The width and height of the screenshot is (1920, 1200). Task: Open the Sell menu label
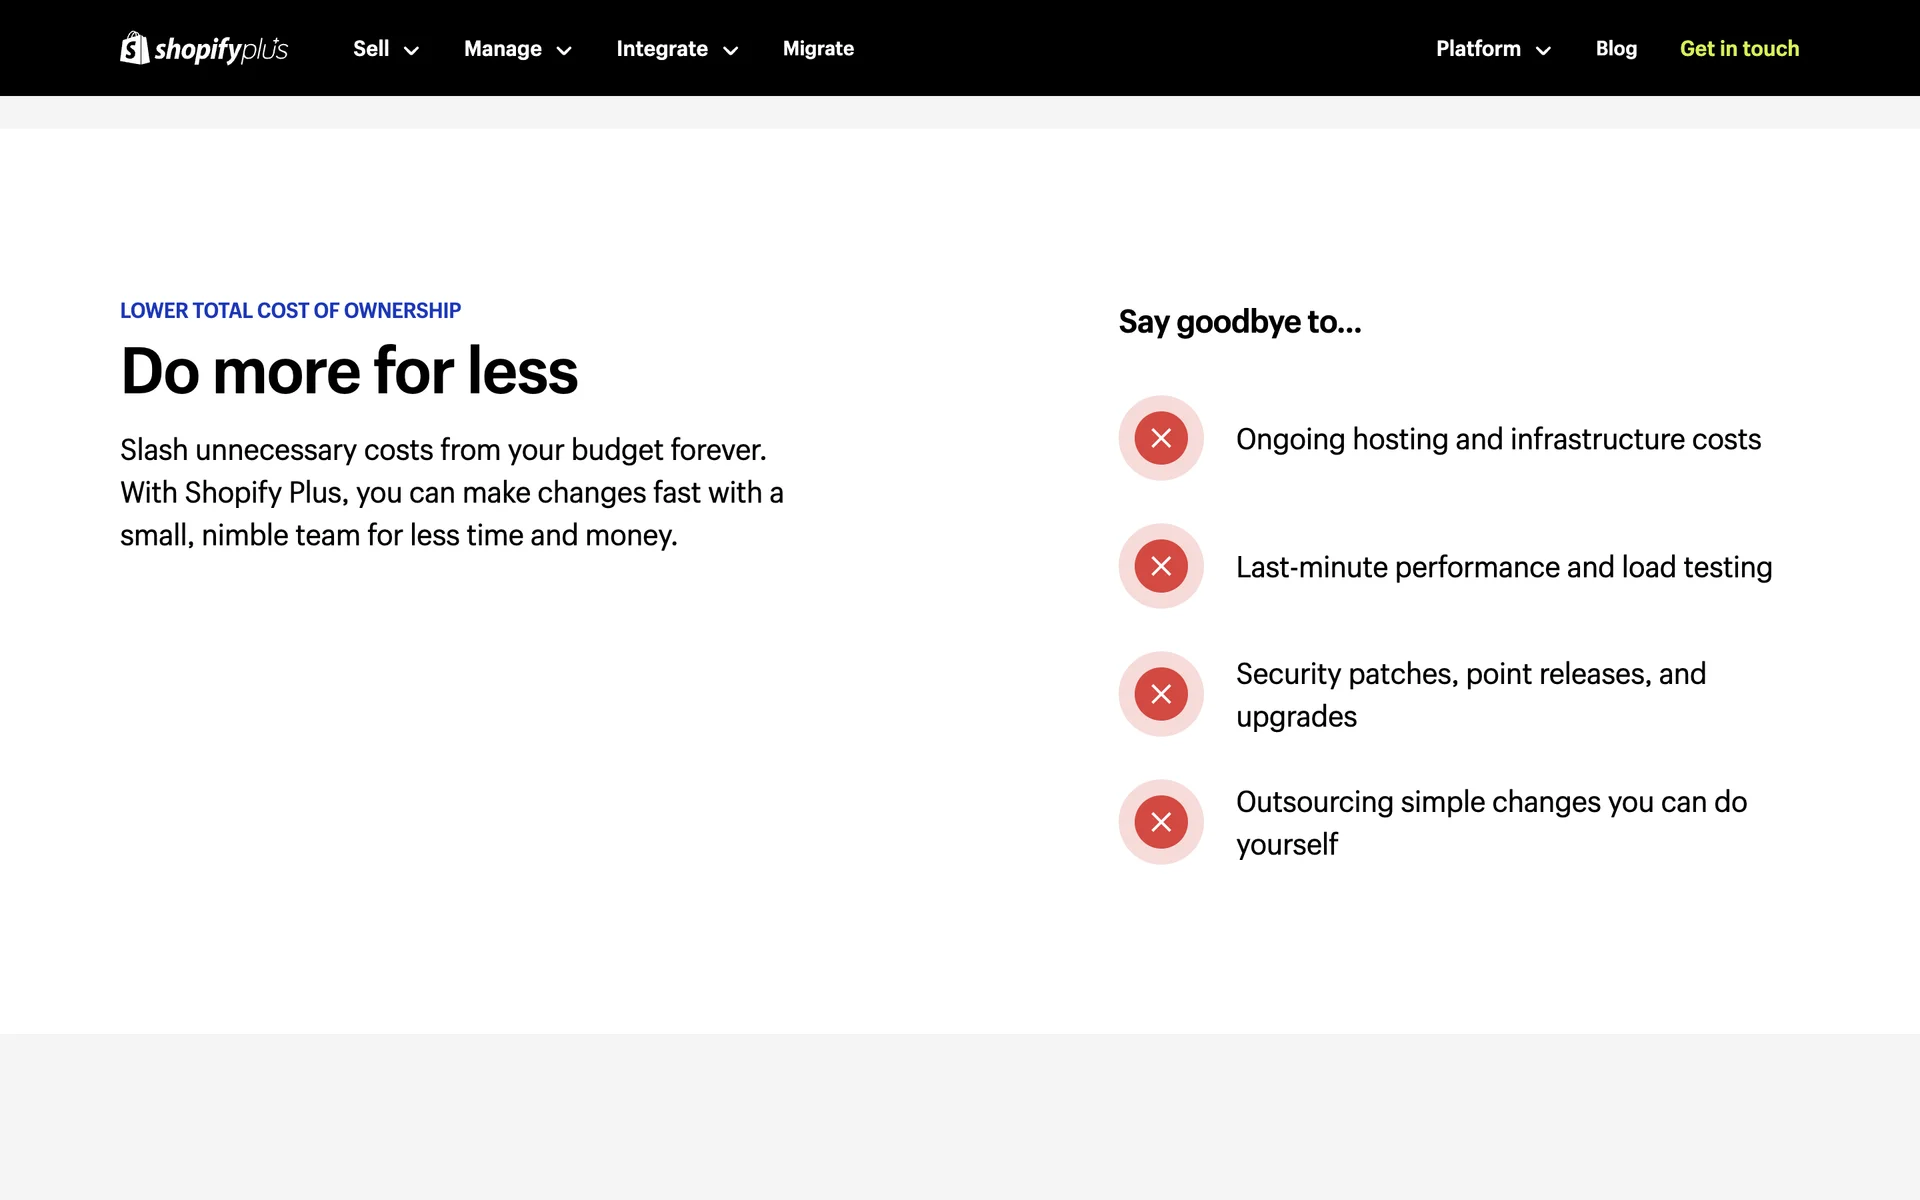click(371, 48)
